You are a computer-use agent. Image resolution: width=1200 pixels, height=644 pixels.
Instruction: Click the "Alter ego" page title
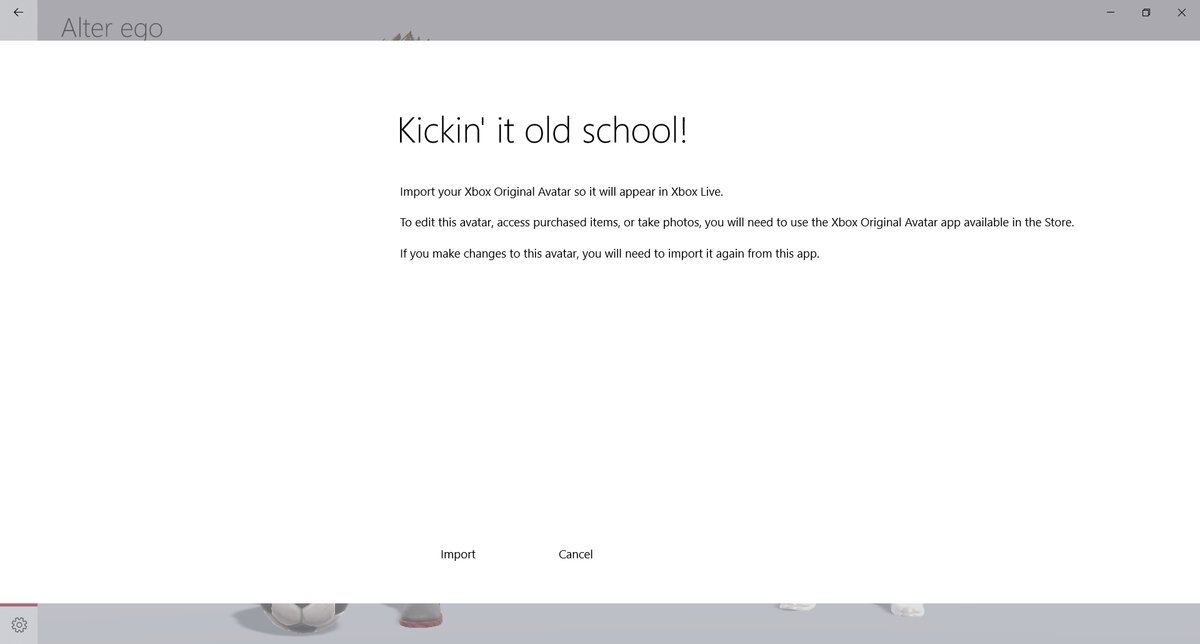point(112,28)
